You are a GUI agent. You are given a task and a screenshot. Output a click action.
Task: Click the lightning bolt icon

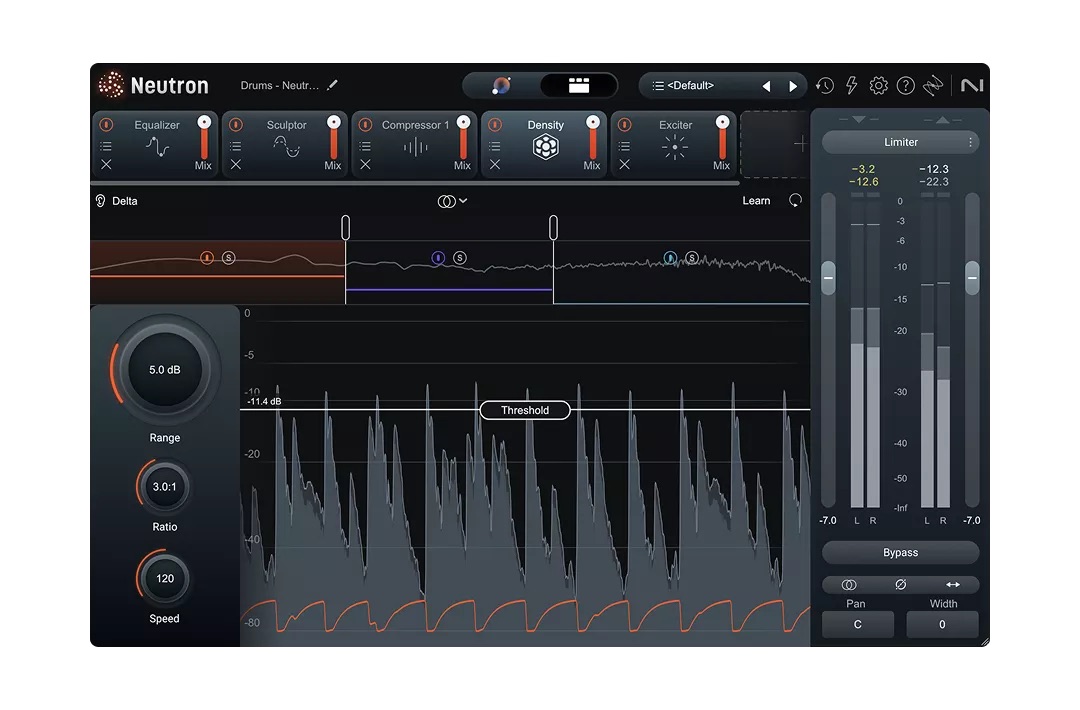[x=851, y=86]
